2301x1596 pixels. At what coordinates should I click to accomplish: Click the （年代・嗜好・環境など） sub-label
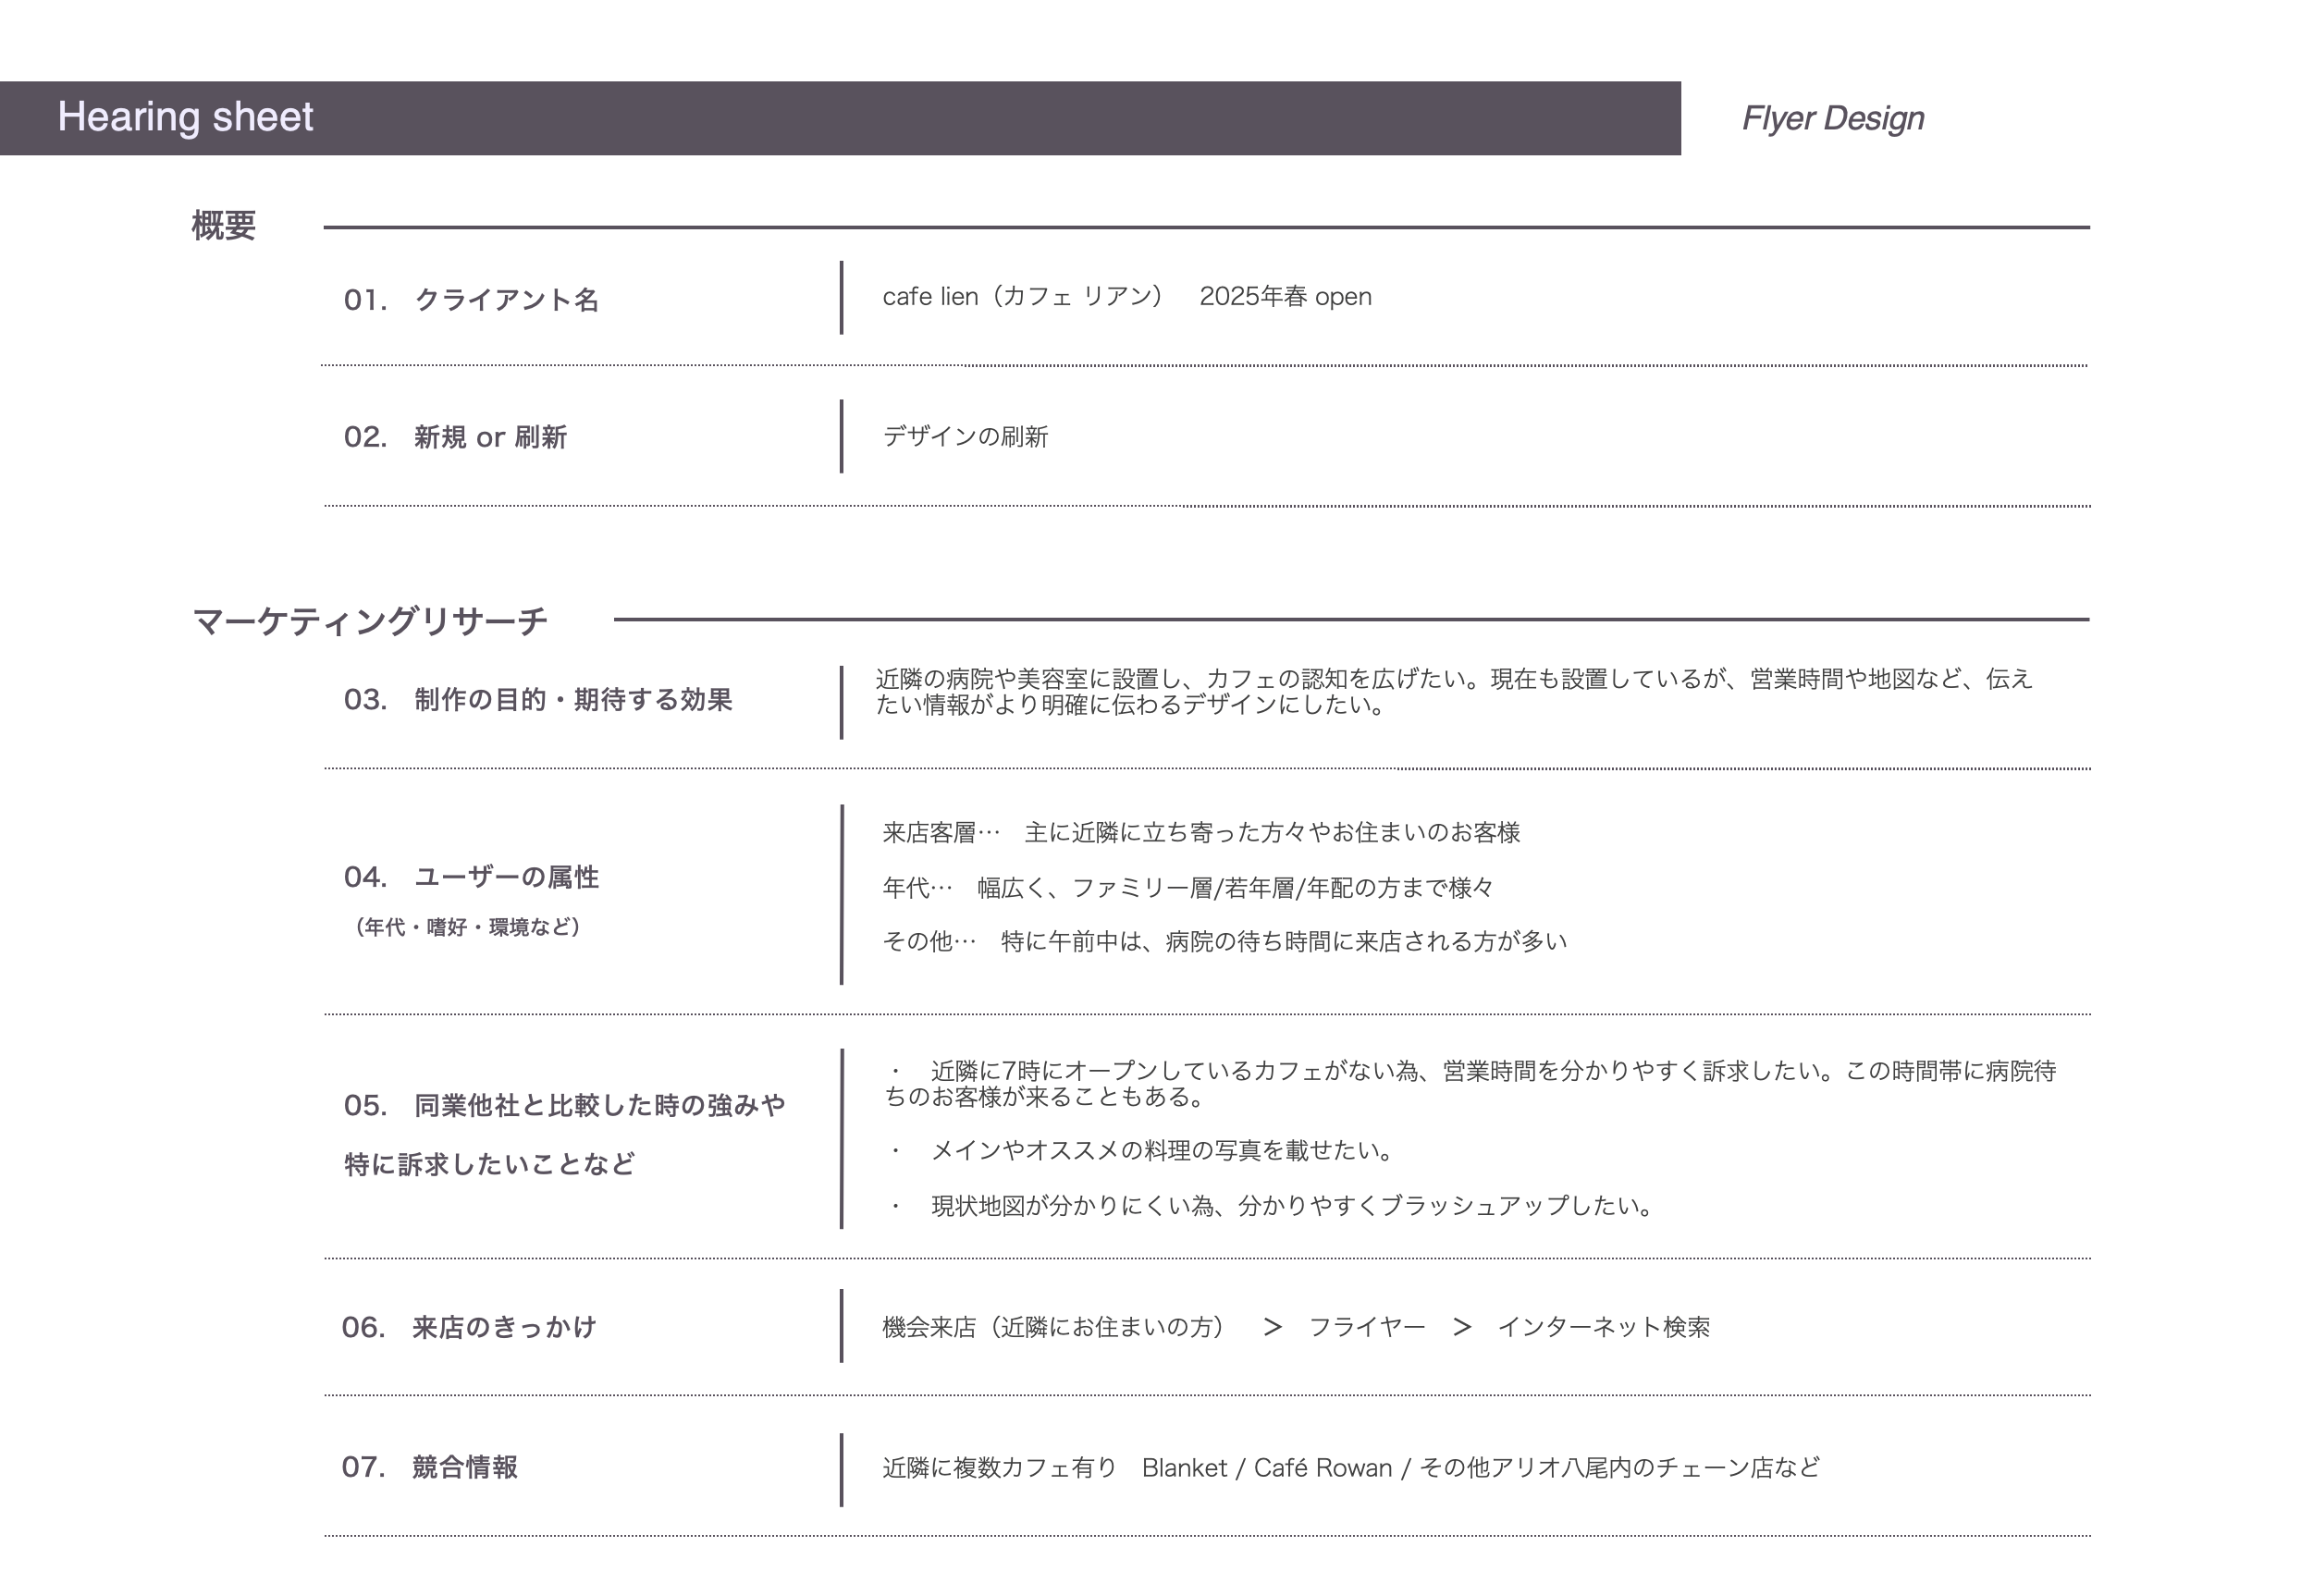point(467,927)
